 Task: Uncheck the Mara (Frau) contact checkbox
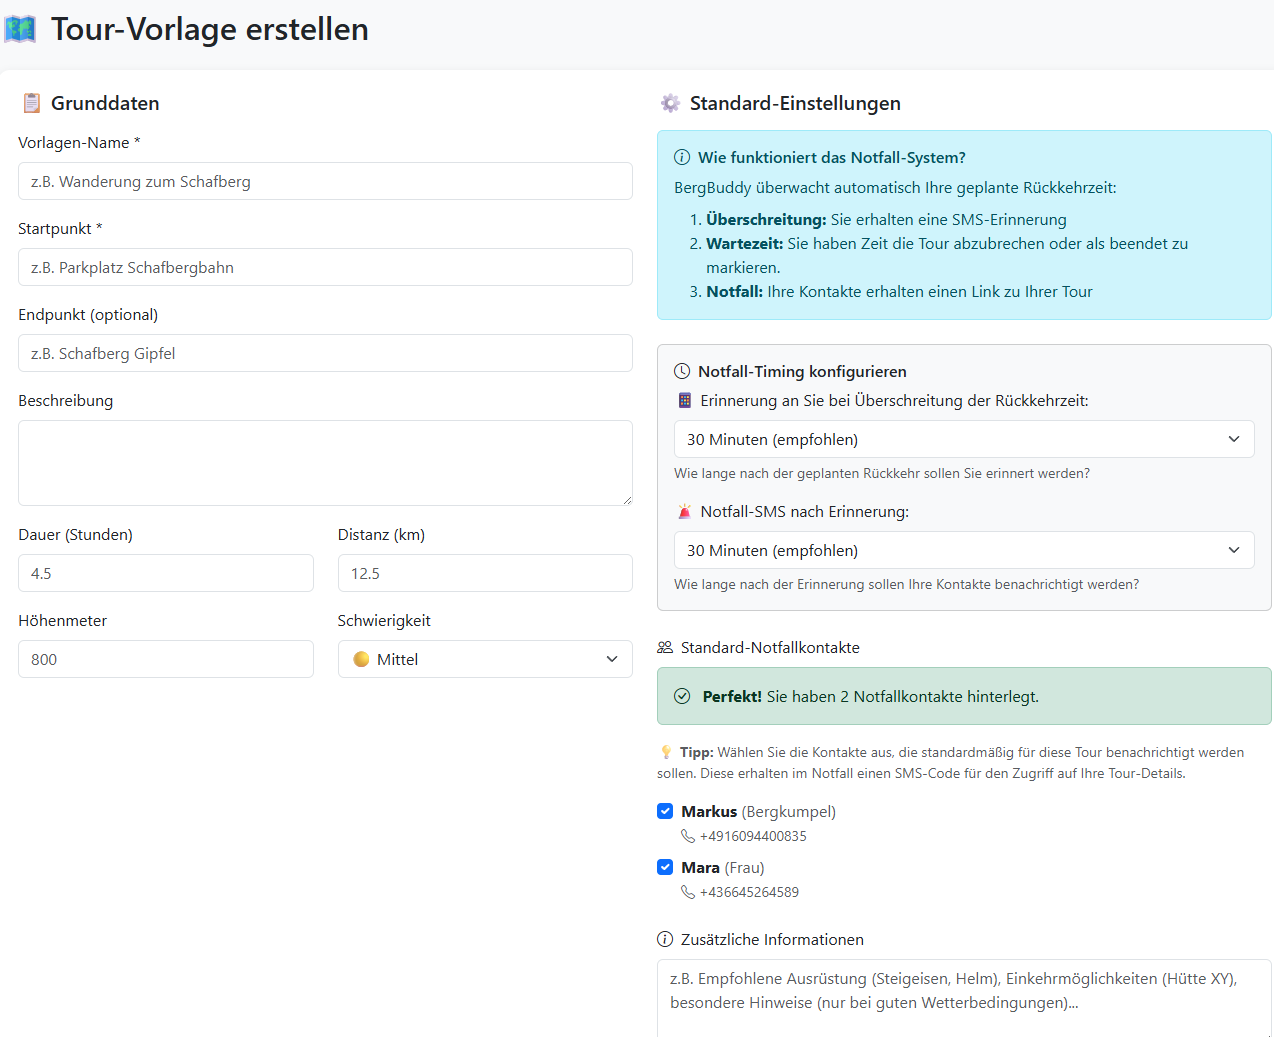point(665,867)
